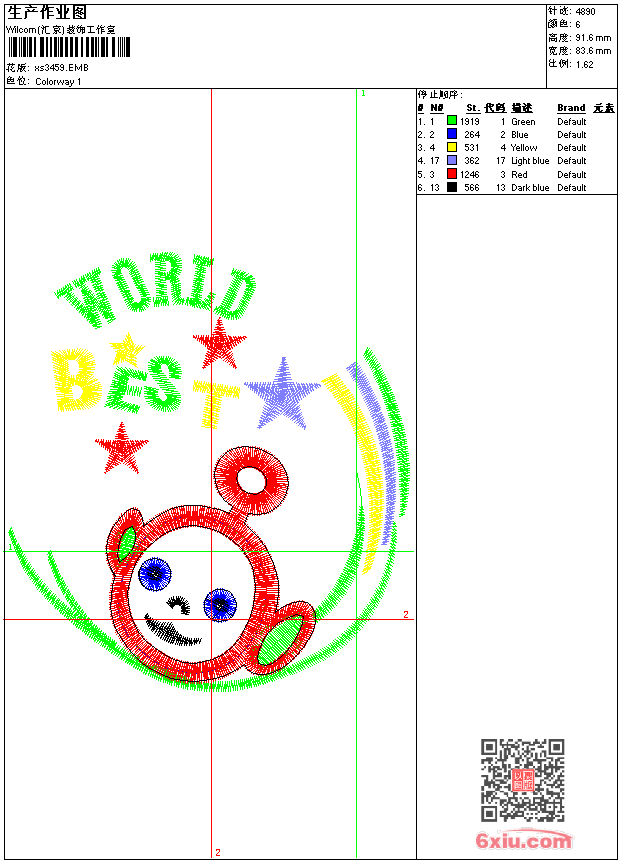Viewport: 620px width, 860px height.
Task: Click the blue color swatch in row 2
Action: pyautogui.click(x=452, y=134)
